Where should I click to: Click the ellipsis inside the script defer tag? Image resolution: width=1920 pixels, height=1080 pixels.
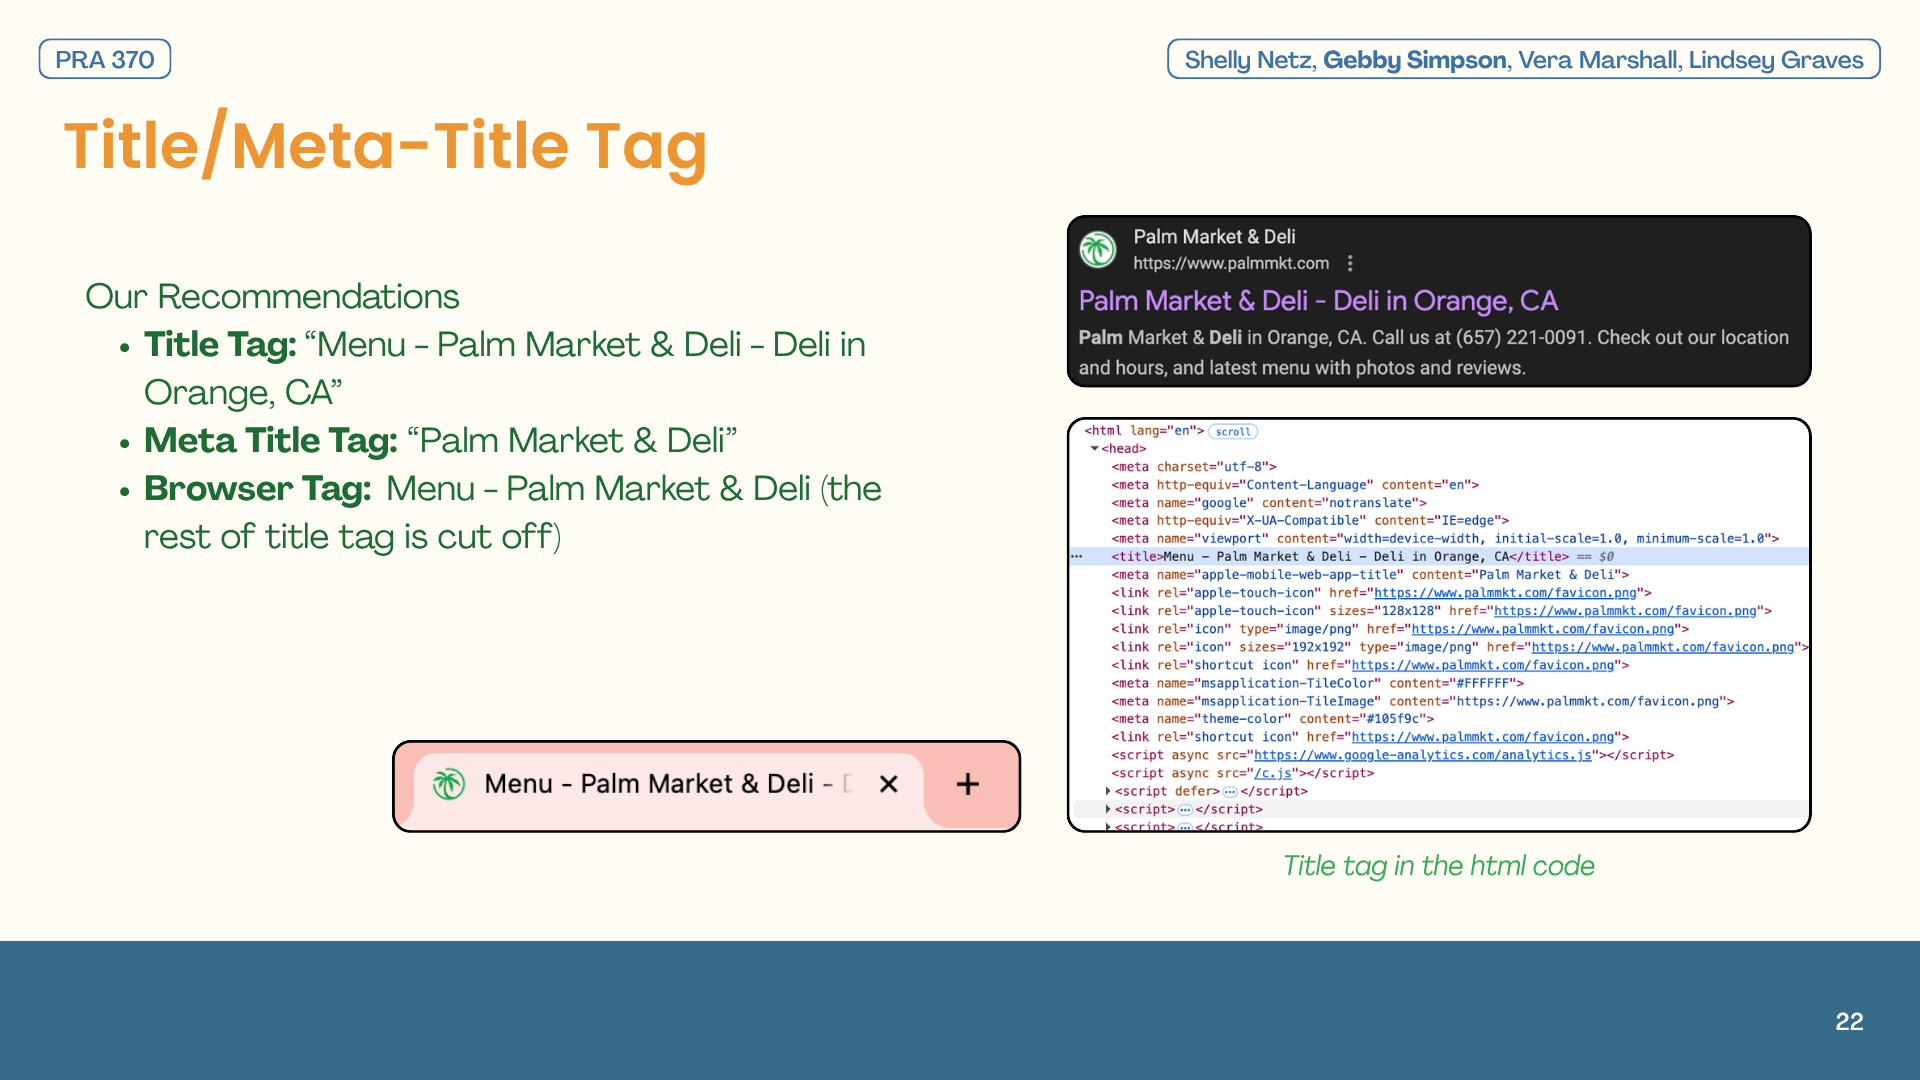coord(1230,792)
